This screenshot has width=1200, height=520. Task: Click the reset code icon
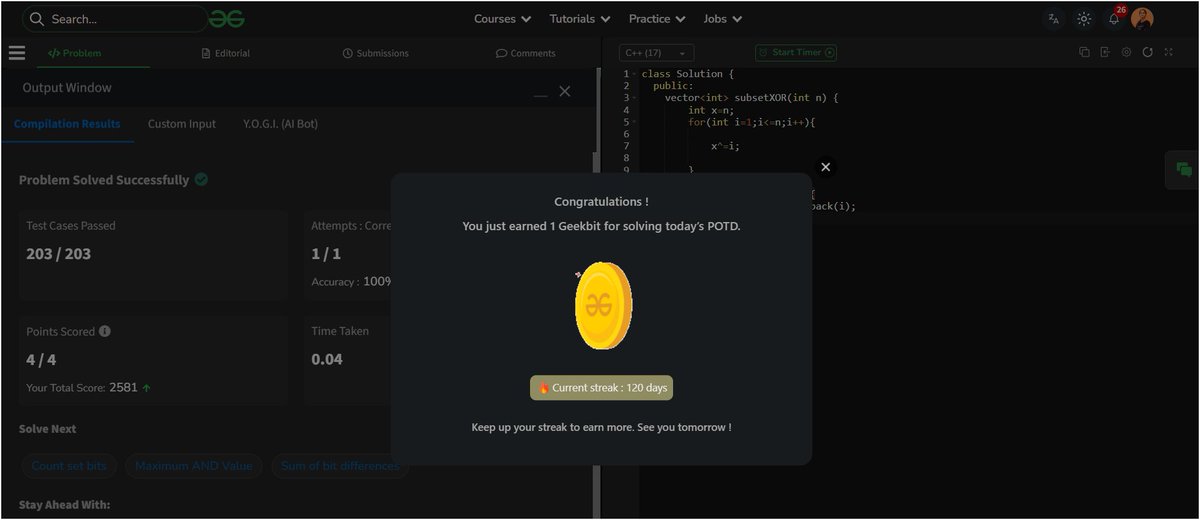point(1147,52)
